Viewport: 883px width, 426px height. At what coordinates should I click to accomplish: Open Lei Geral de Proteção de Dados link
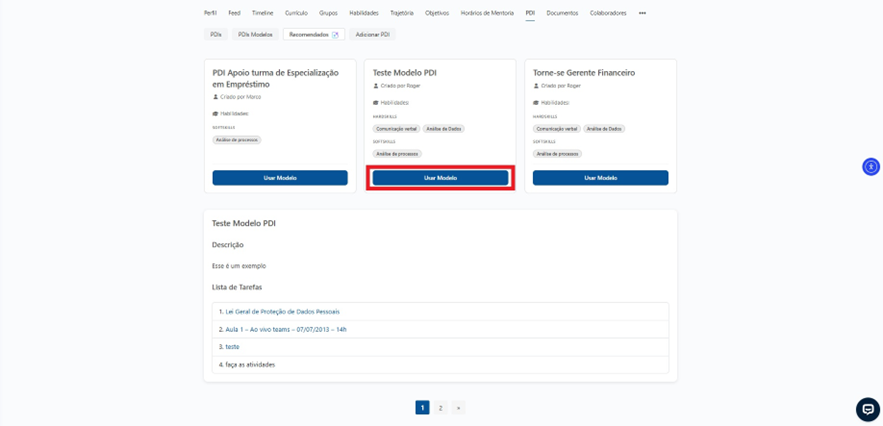click(282, 312)
